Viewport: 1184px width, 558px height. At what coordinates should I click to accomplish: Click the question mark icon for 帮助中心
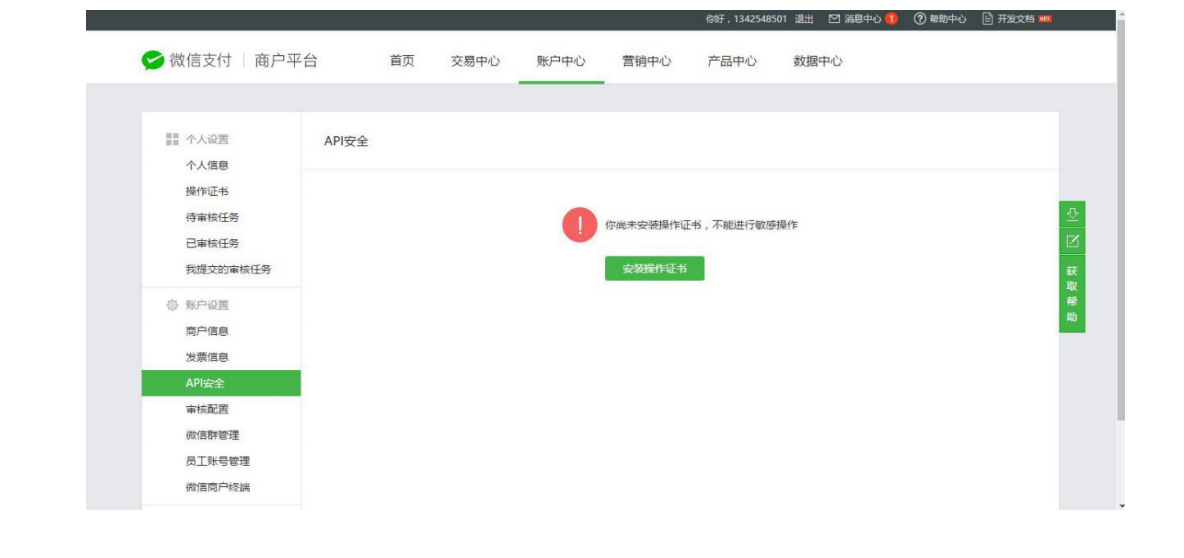[919, 19]
